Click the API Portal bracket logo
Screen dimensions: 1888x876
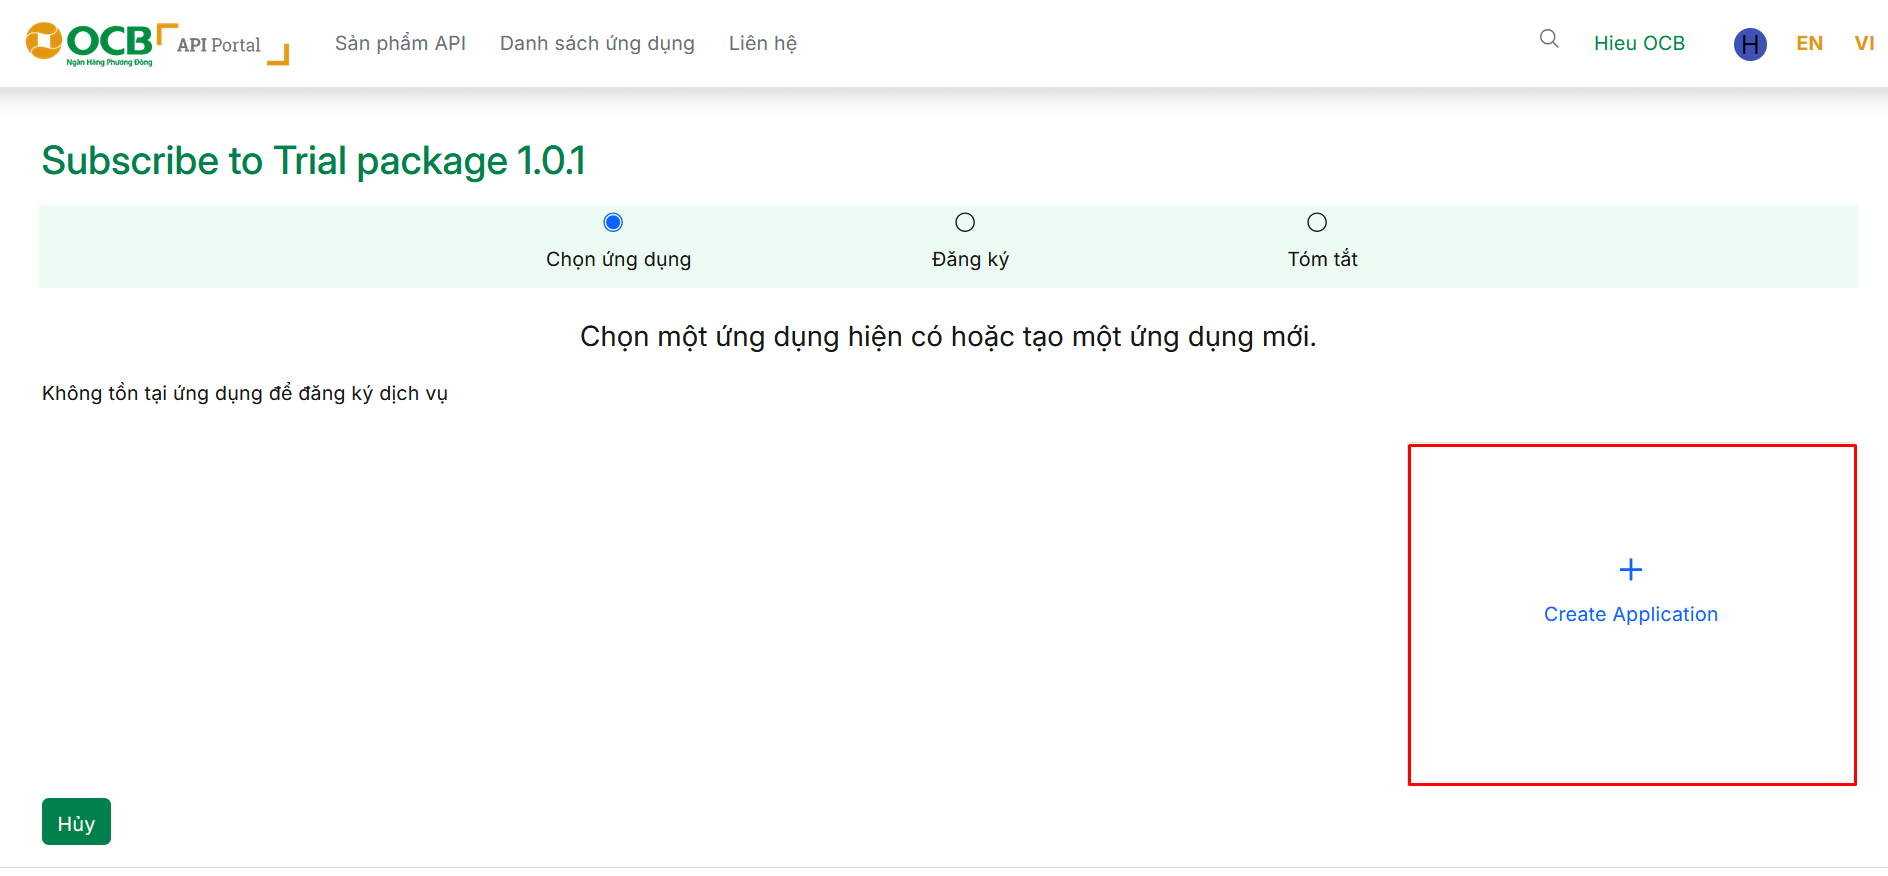(x=224, y=45)
